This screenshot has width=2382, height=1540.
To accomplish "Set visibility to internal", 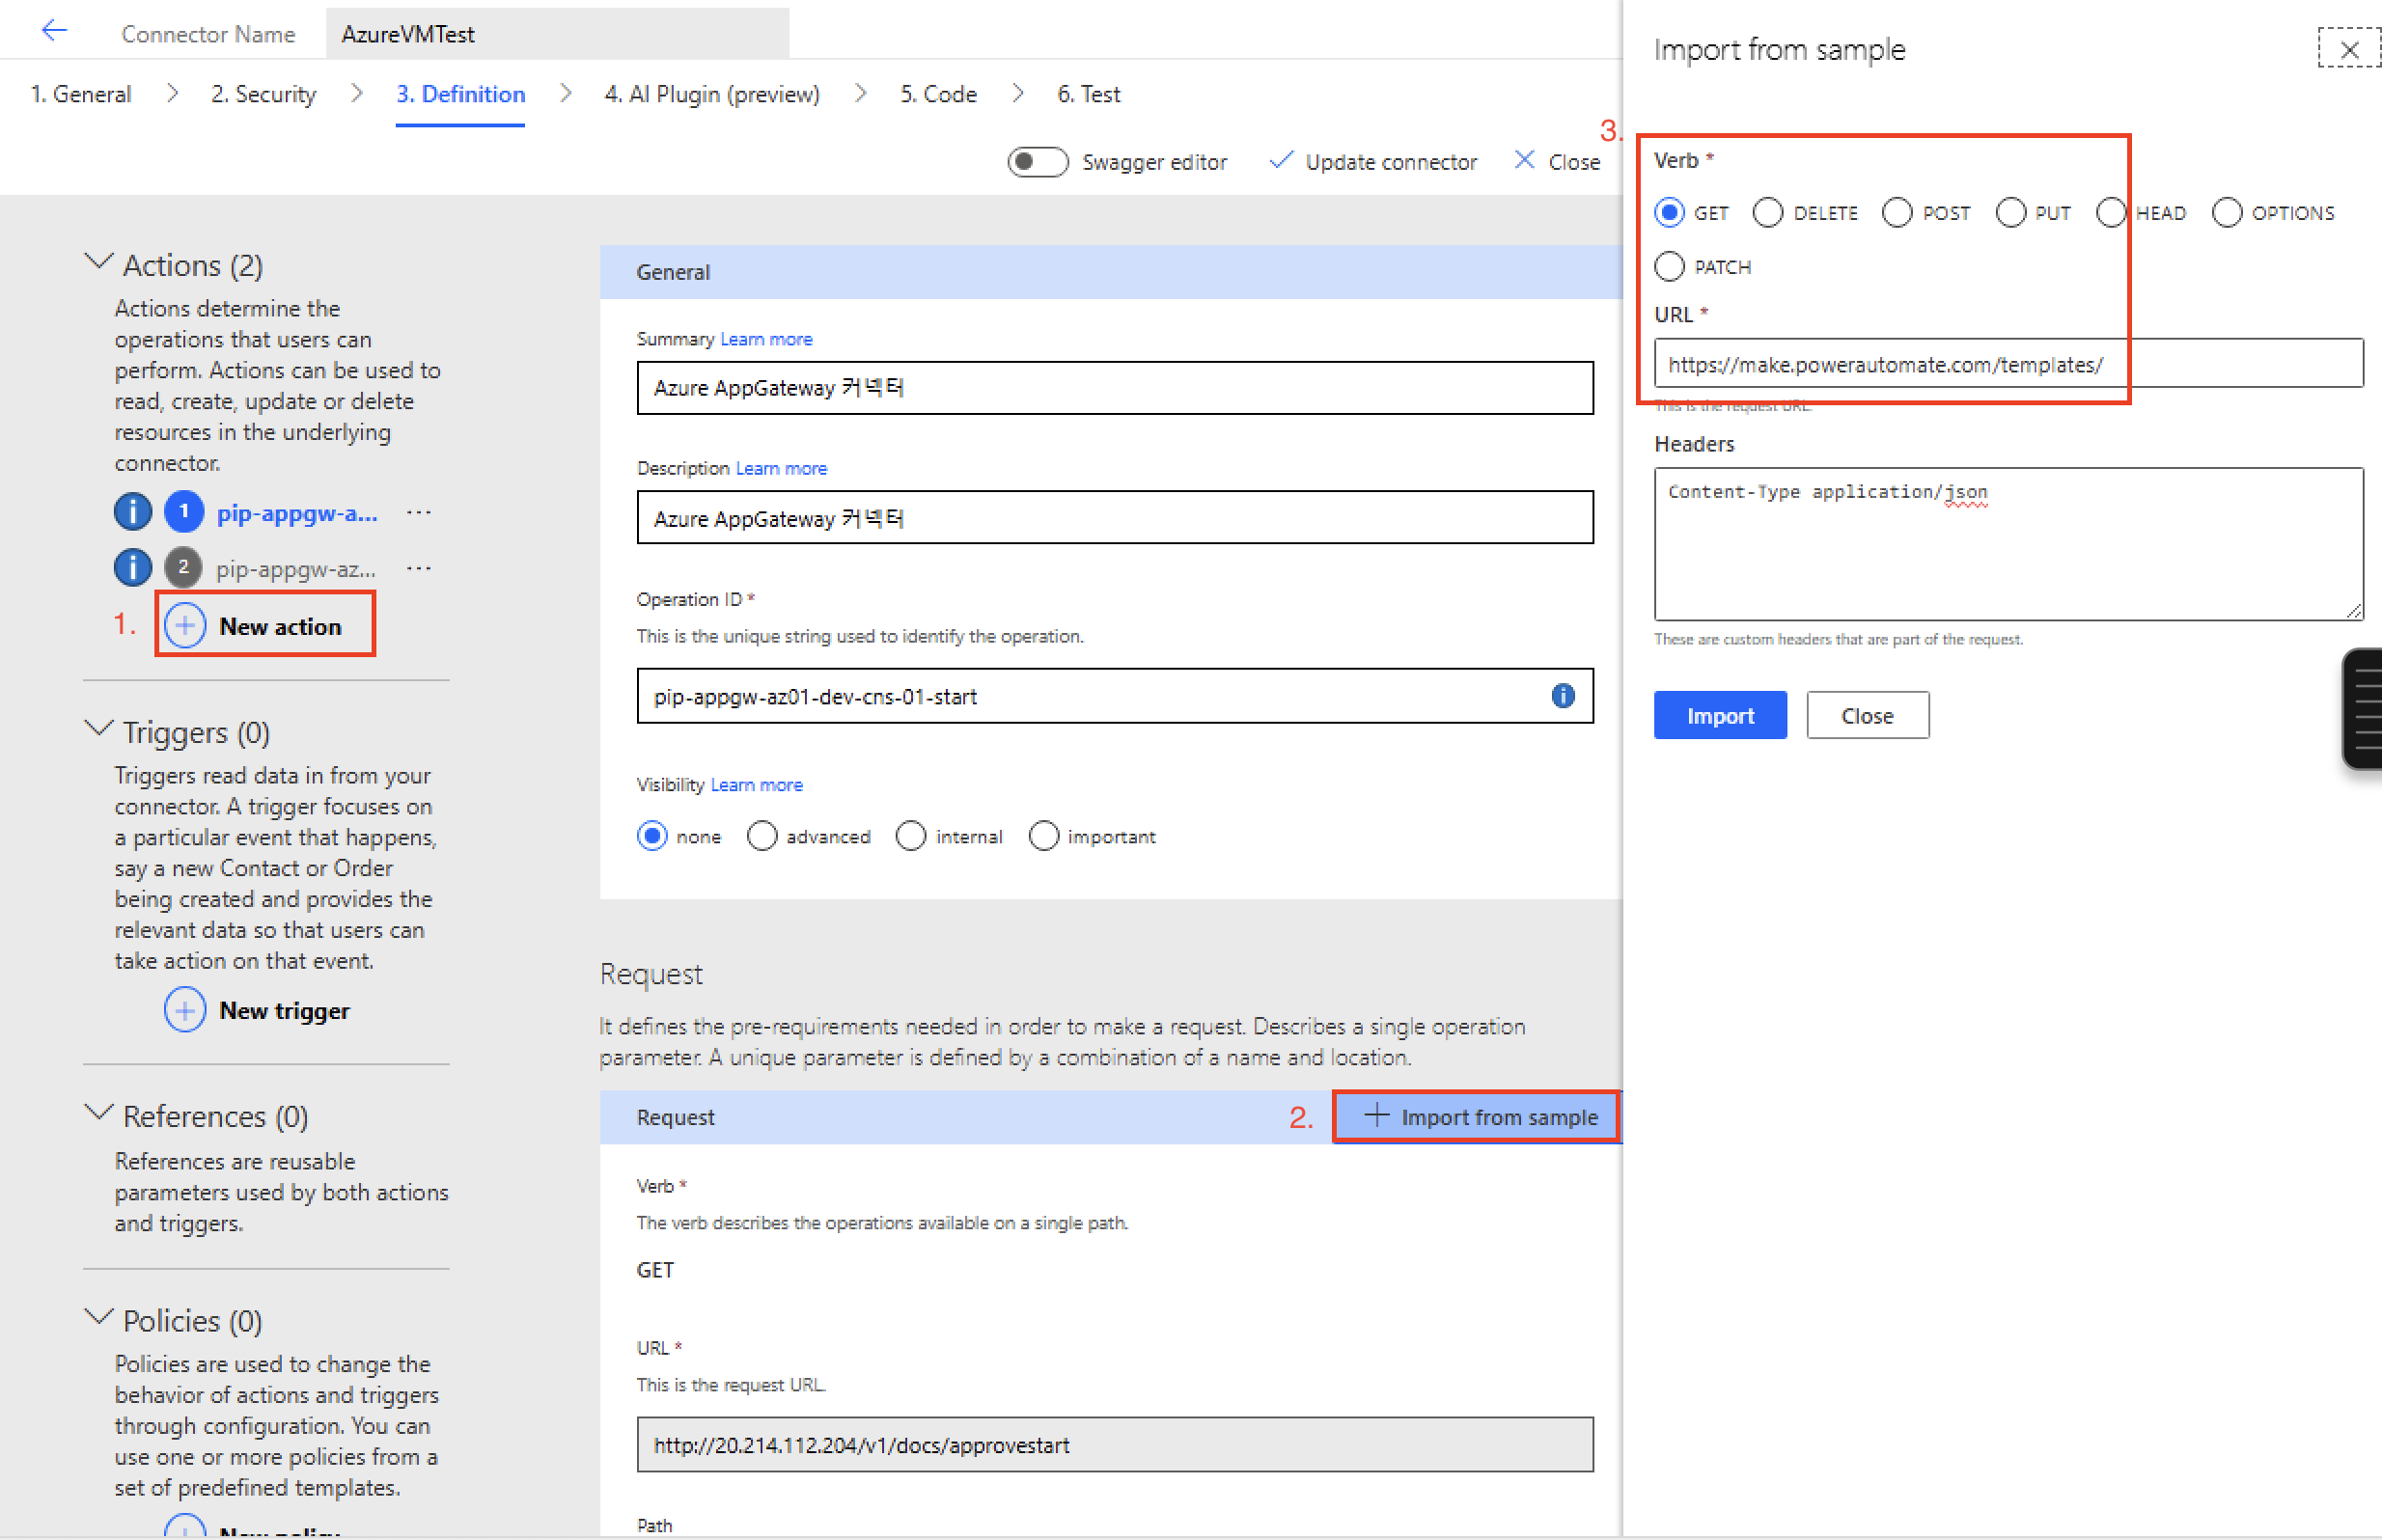I will coord(911,836).
